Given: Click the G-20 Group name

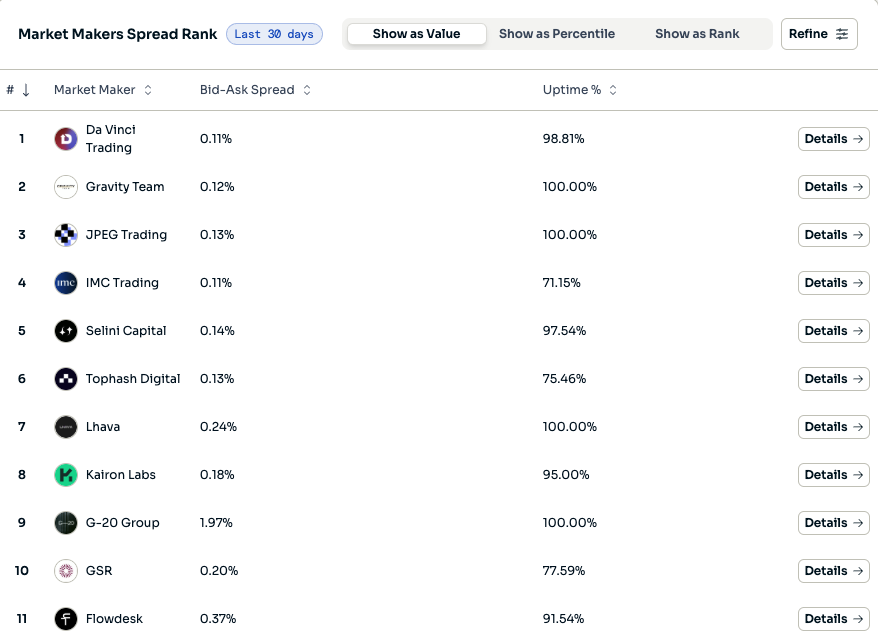Looking at the screenshot, I should pos(123,523).
